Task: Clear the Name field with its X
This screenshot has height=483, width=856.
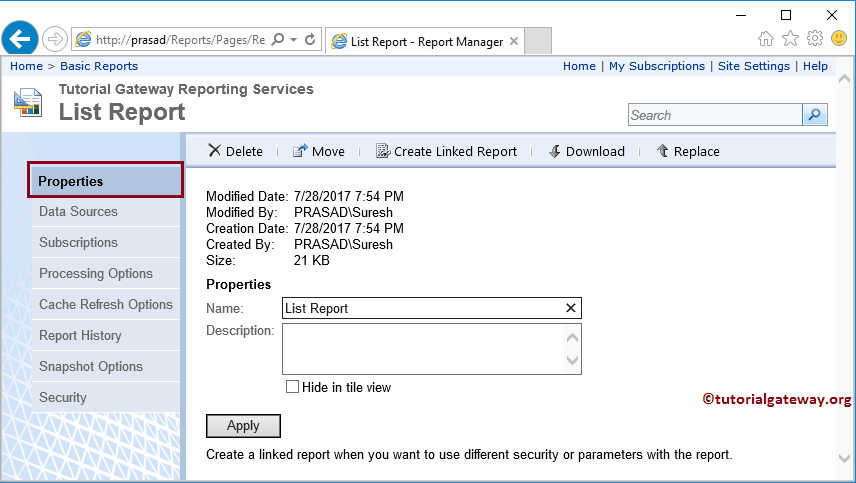Action: coord(570,308)
